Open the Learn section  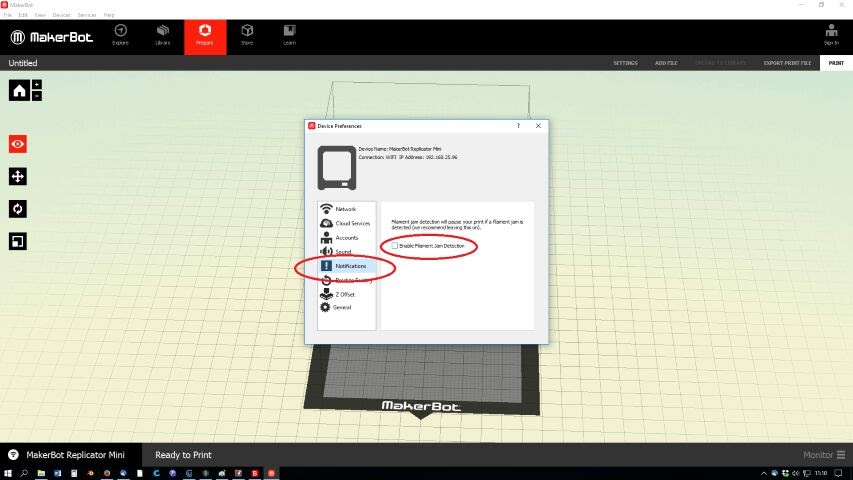point(289,35)
